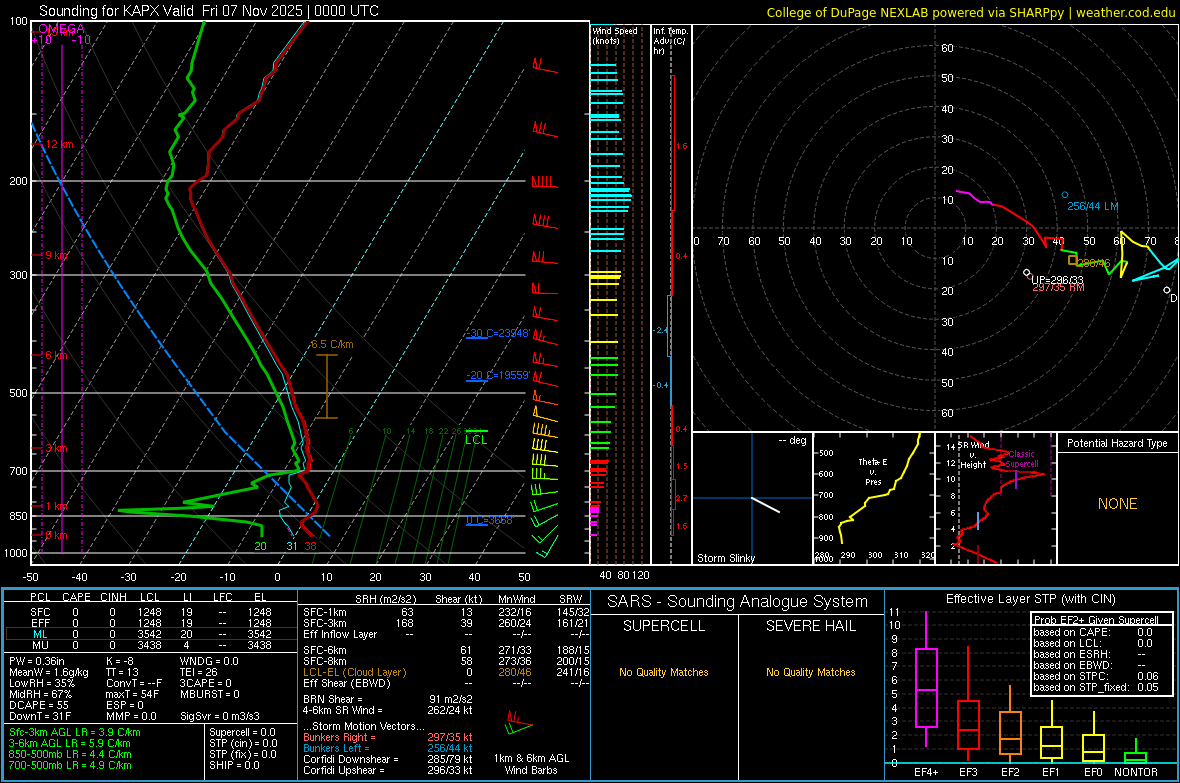Viewport: 1180px width, 783px height.
Task: Click the 6 km height marker
Action: click(56, 355)
